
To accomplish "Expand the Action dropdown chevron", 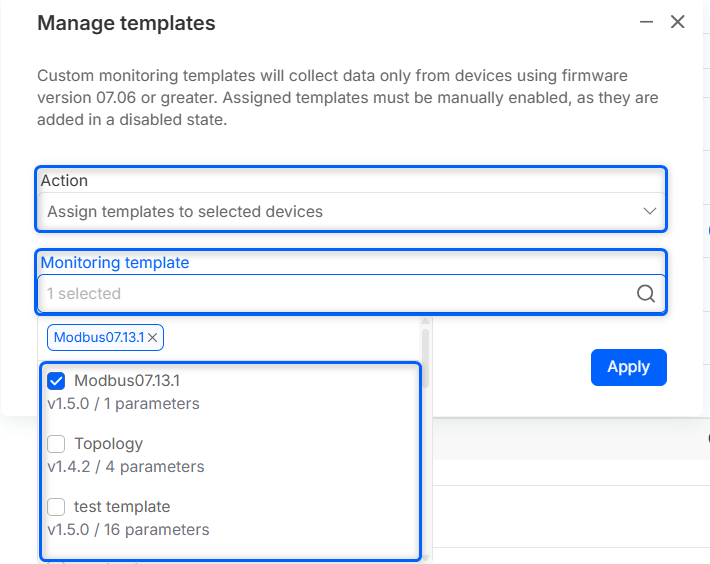I will [649, 212].
